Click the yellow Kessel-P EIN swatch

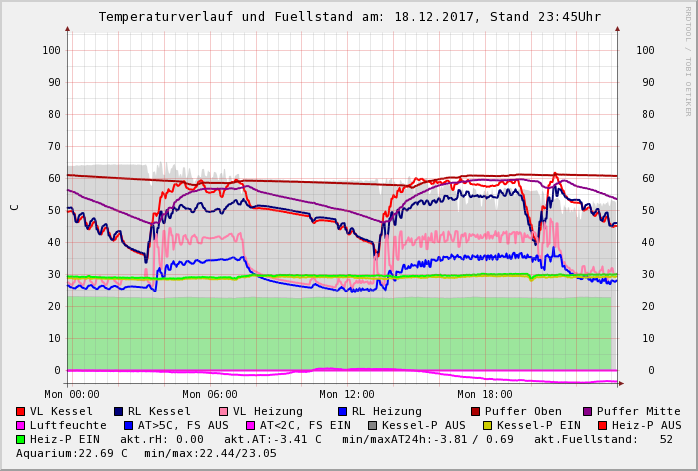point(488,425)
